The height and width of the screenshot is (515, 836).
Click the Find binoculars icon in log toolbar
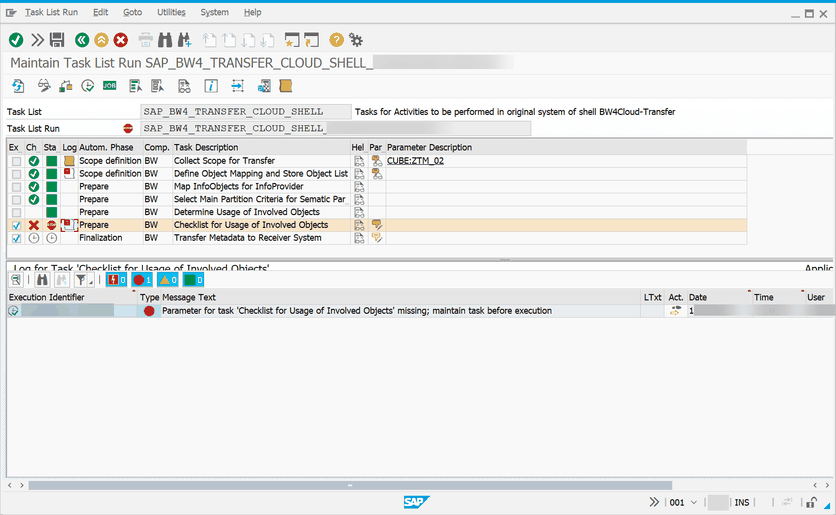click(42, 280)
